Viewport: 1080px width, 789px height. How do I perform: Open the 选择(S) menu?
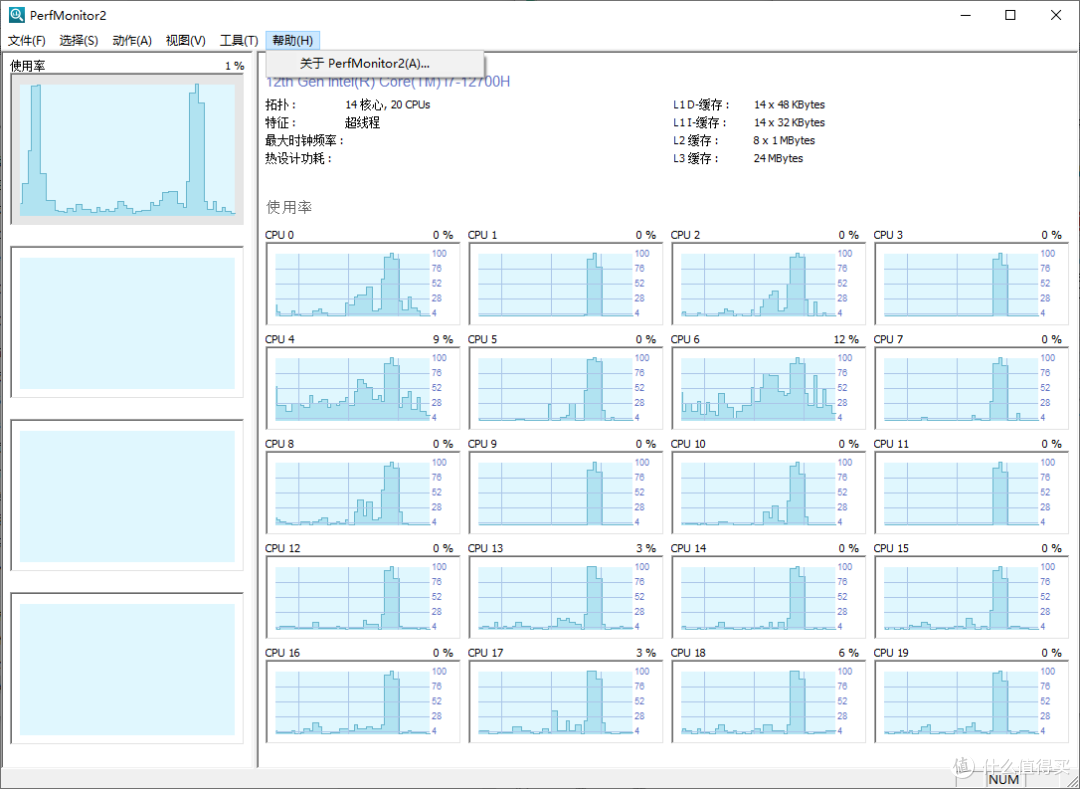click(x=78, y=40)
